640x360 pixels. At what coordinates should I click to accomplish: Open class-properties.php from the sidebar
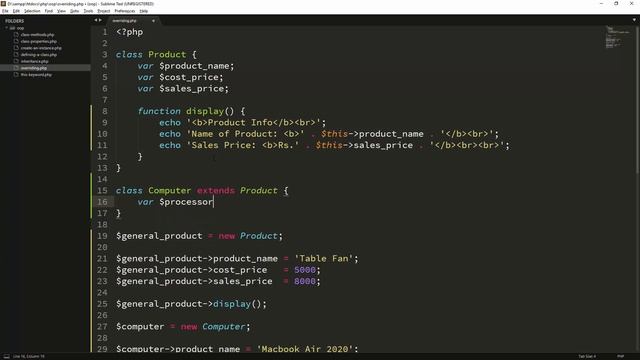pos(38,41)
